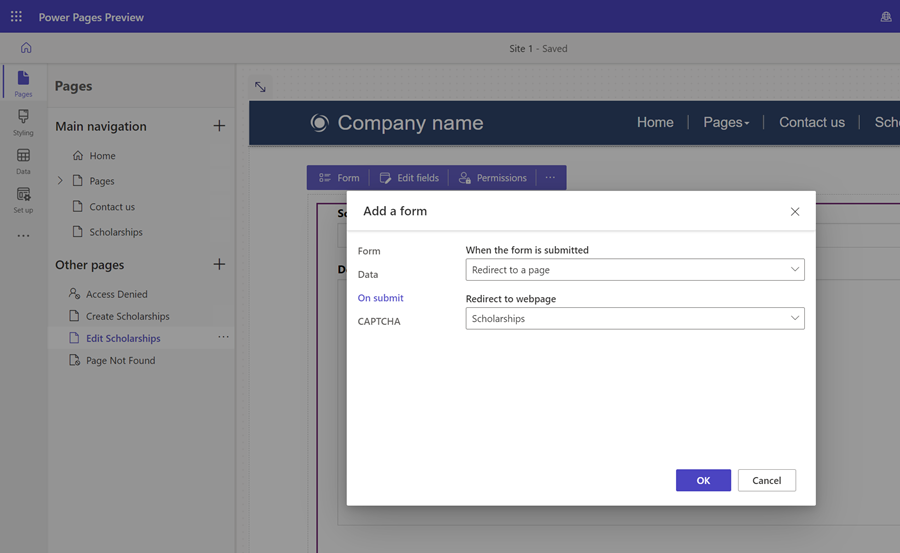
Task: Select Access Denied page
Action: click(116, 294)
